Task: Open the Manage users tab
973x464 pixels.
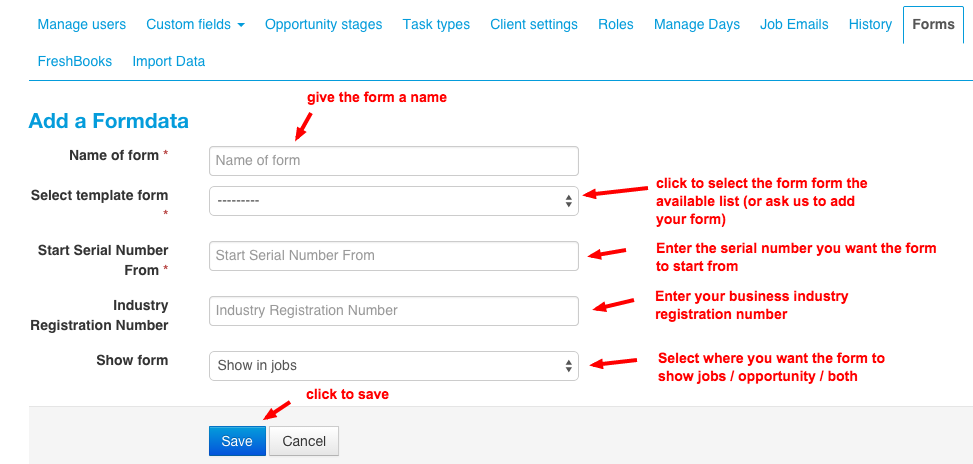Action: [82, 24]
